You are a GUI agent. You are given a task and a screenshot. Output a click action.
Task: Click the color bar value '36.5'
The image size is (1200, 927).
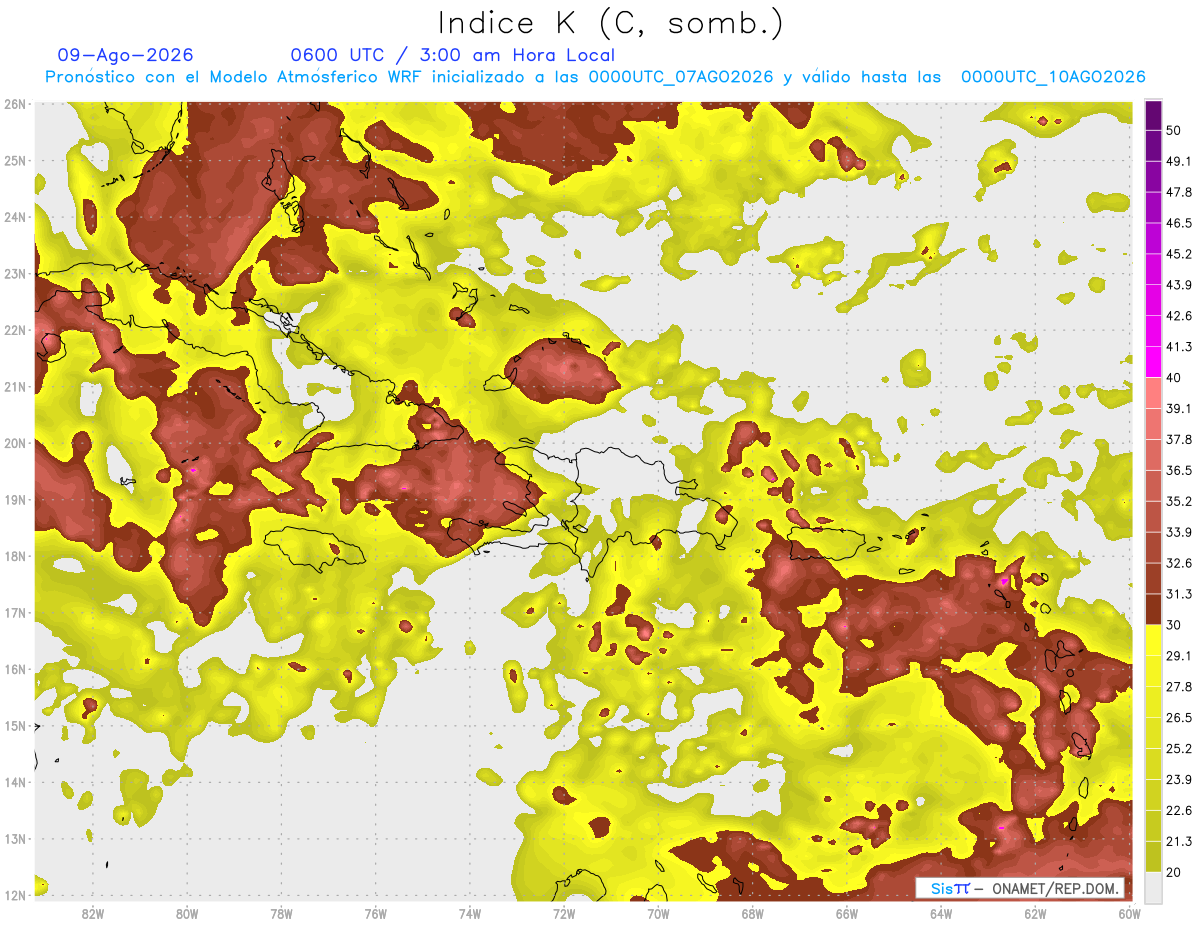pos(1178,470)
